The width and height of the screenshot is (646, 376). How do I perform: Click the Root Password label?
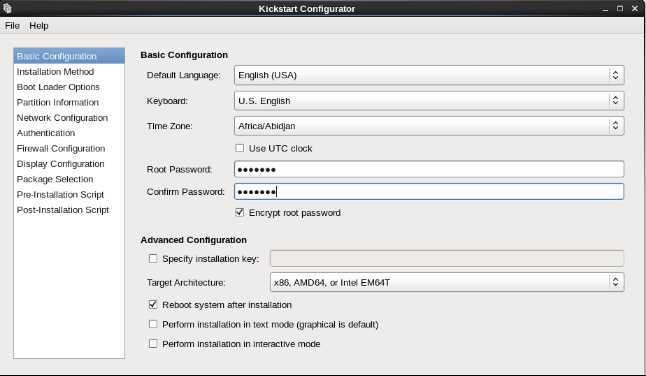[179, 170]
